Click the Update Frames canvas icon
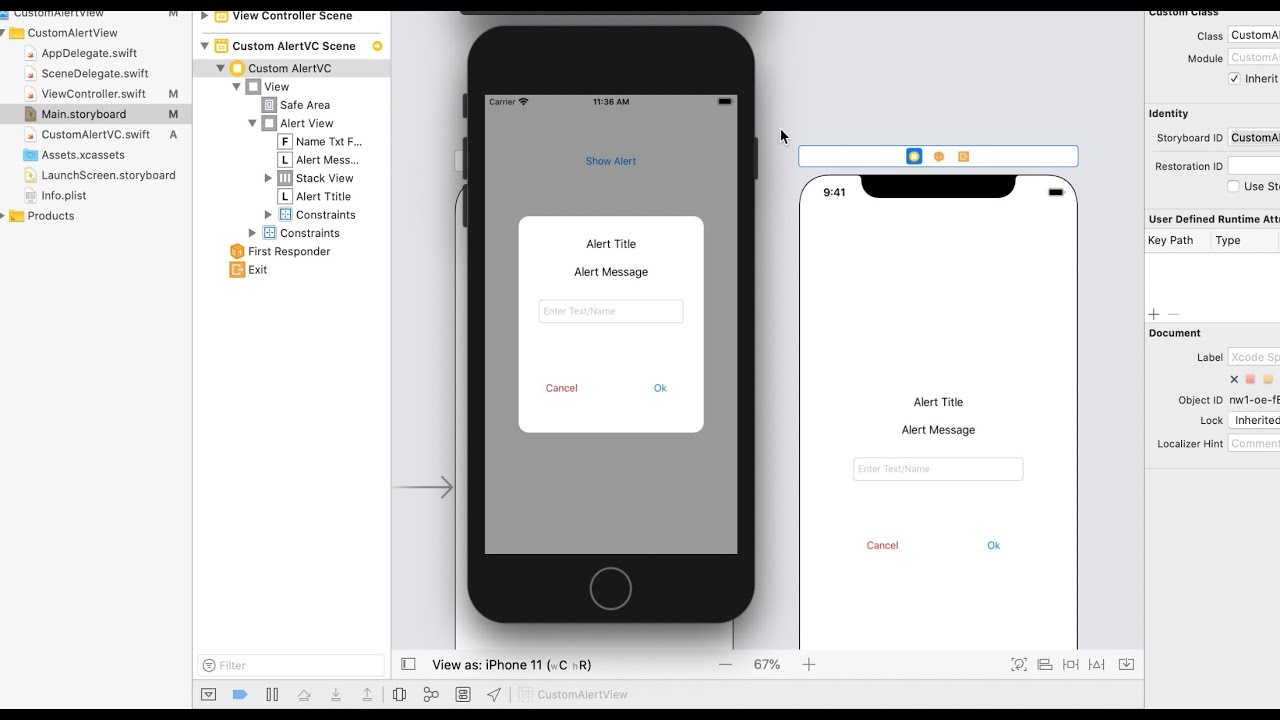 [x=1019, y=664]
